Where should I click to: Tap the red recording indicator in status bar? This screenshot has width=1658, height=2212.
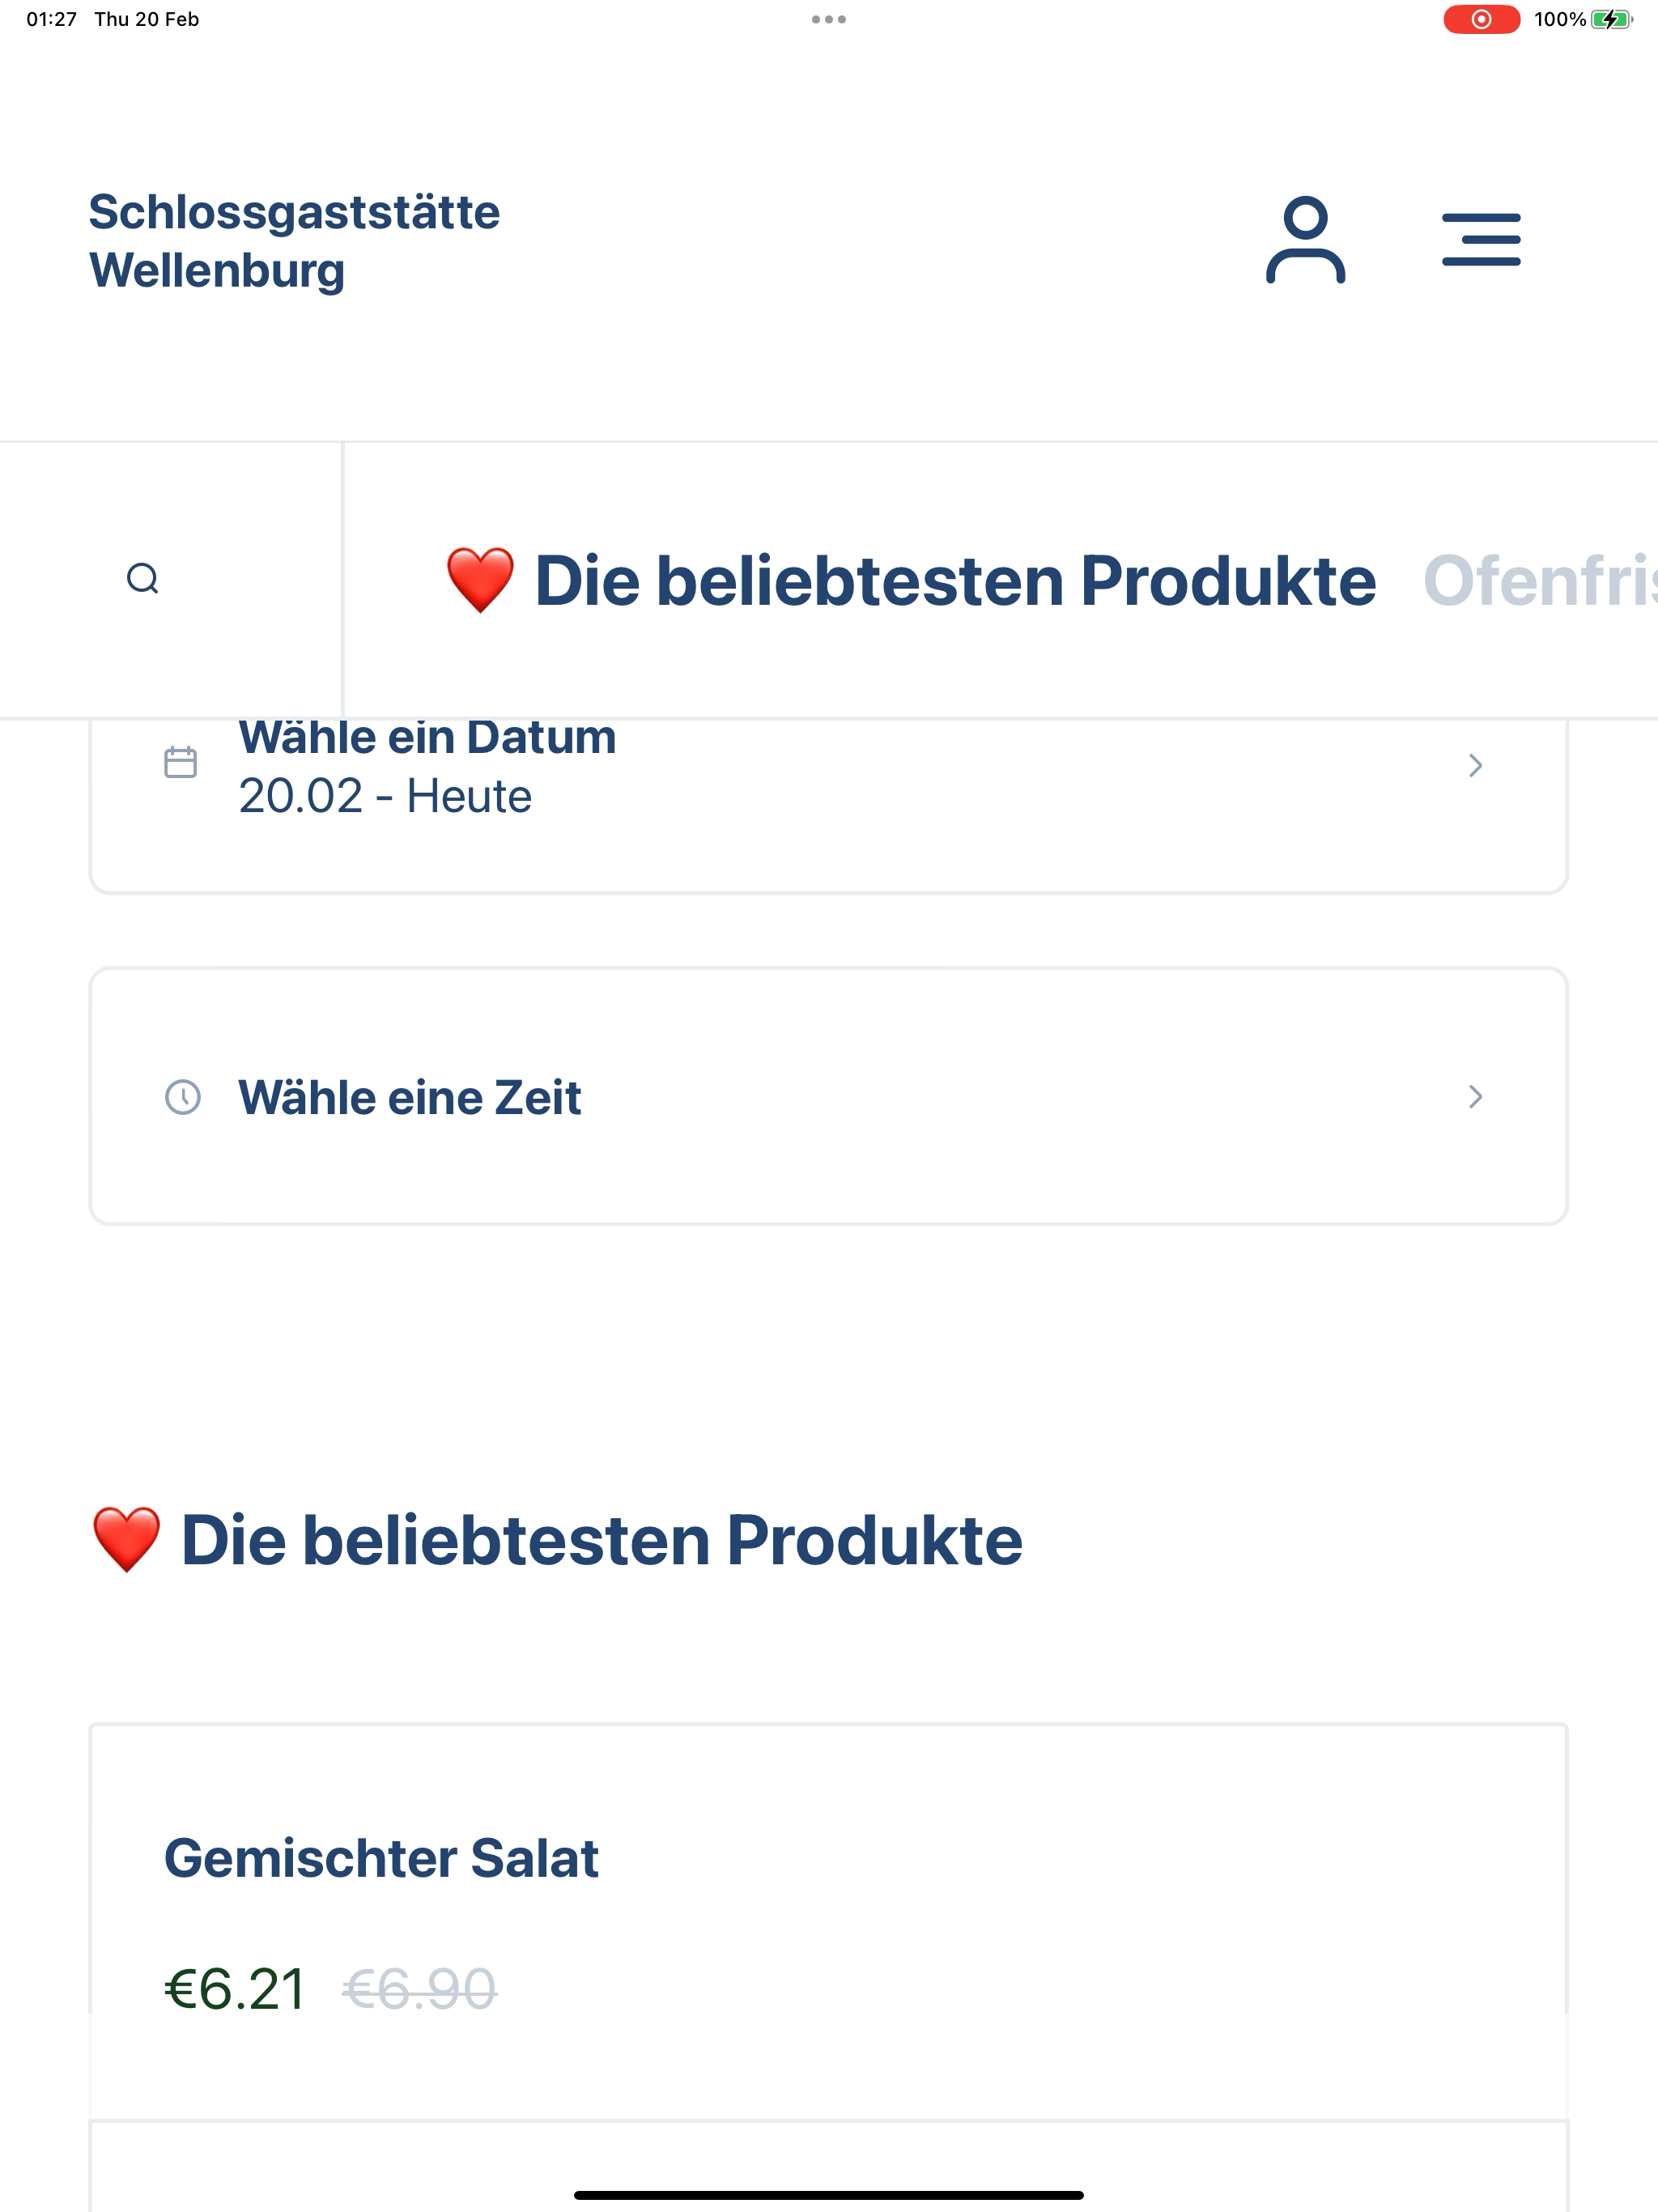coord(1481,19)
